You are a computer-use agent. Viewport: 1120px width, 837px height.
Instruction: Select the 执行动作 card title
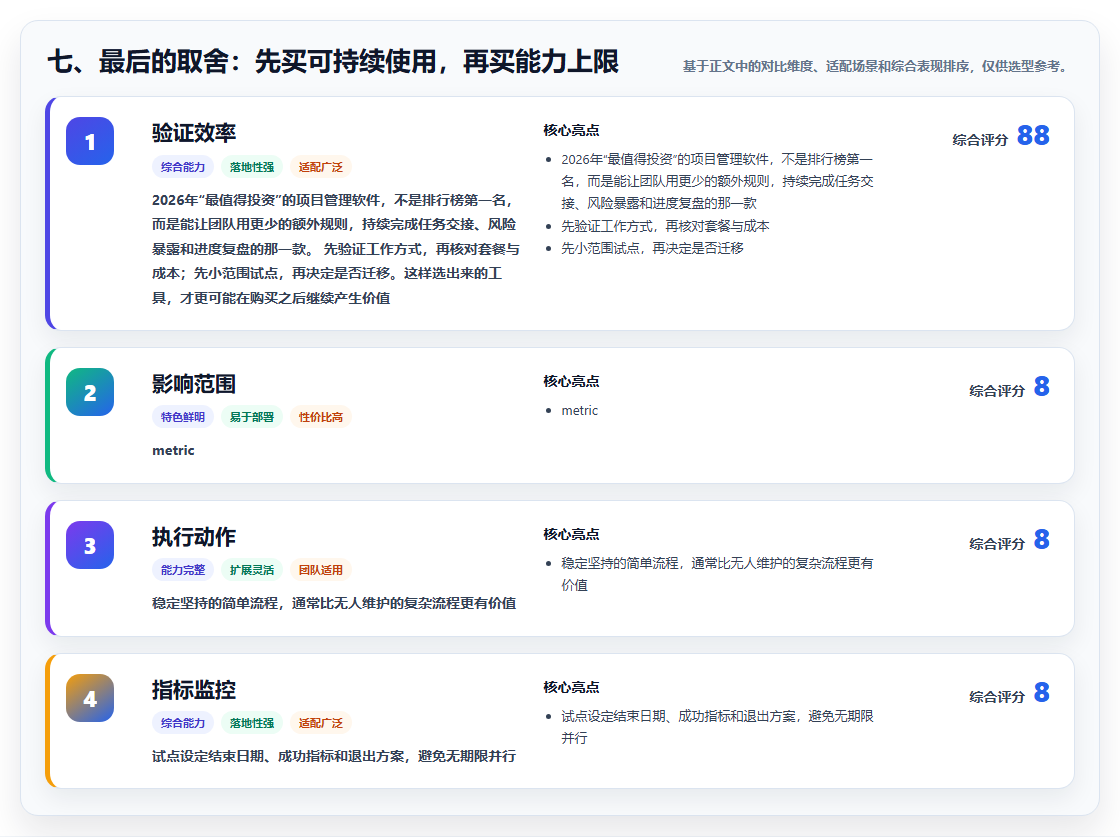[194, 537]
